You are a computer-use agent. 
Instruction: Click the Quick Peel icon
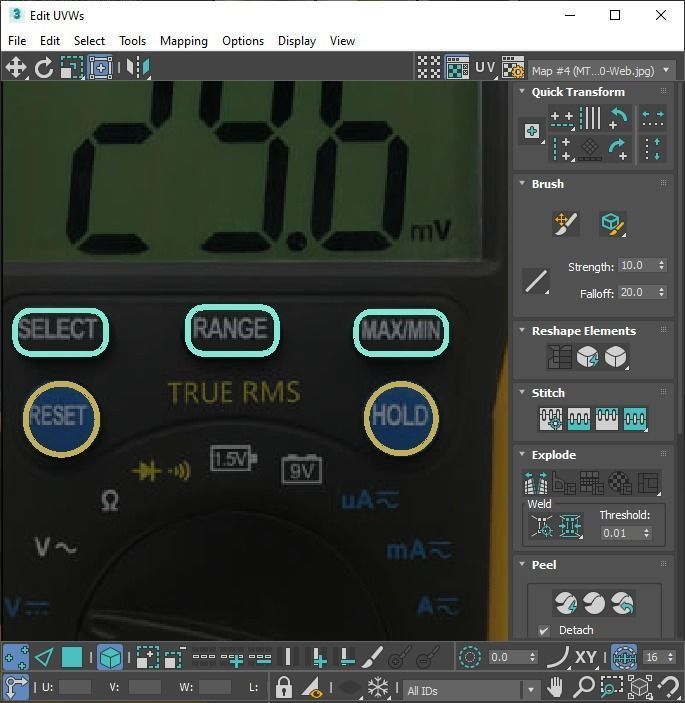coord(566,603)
